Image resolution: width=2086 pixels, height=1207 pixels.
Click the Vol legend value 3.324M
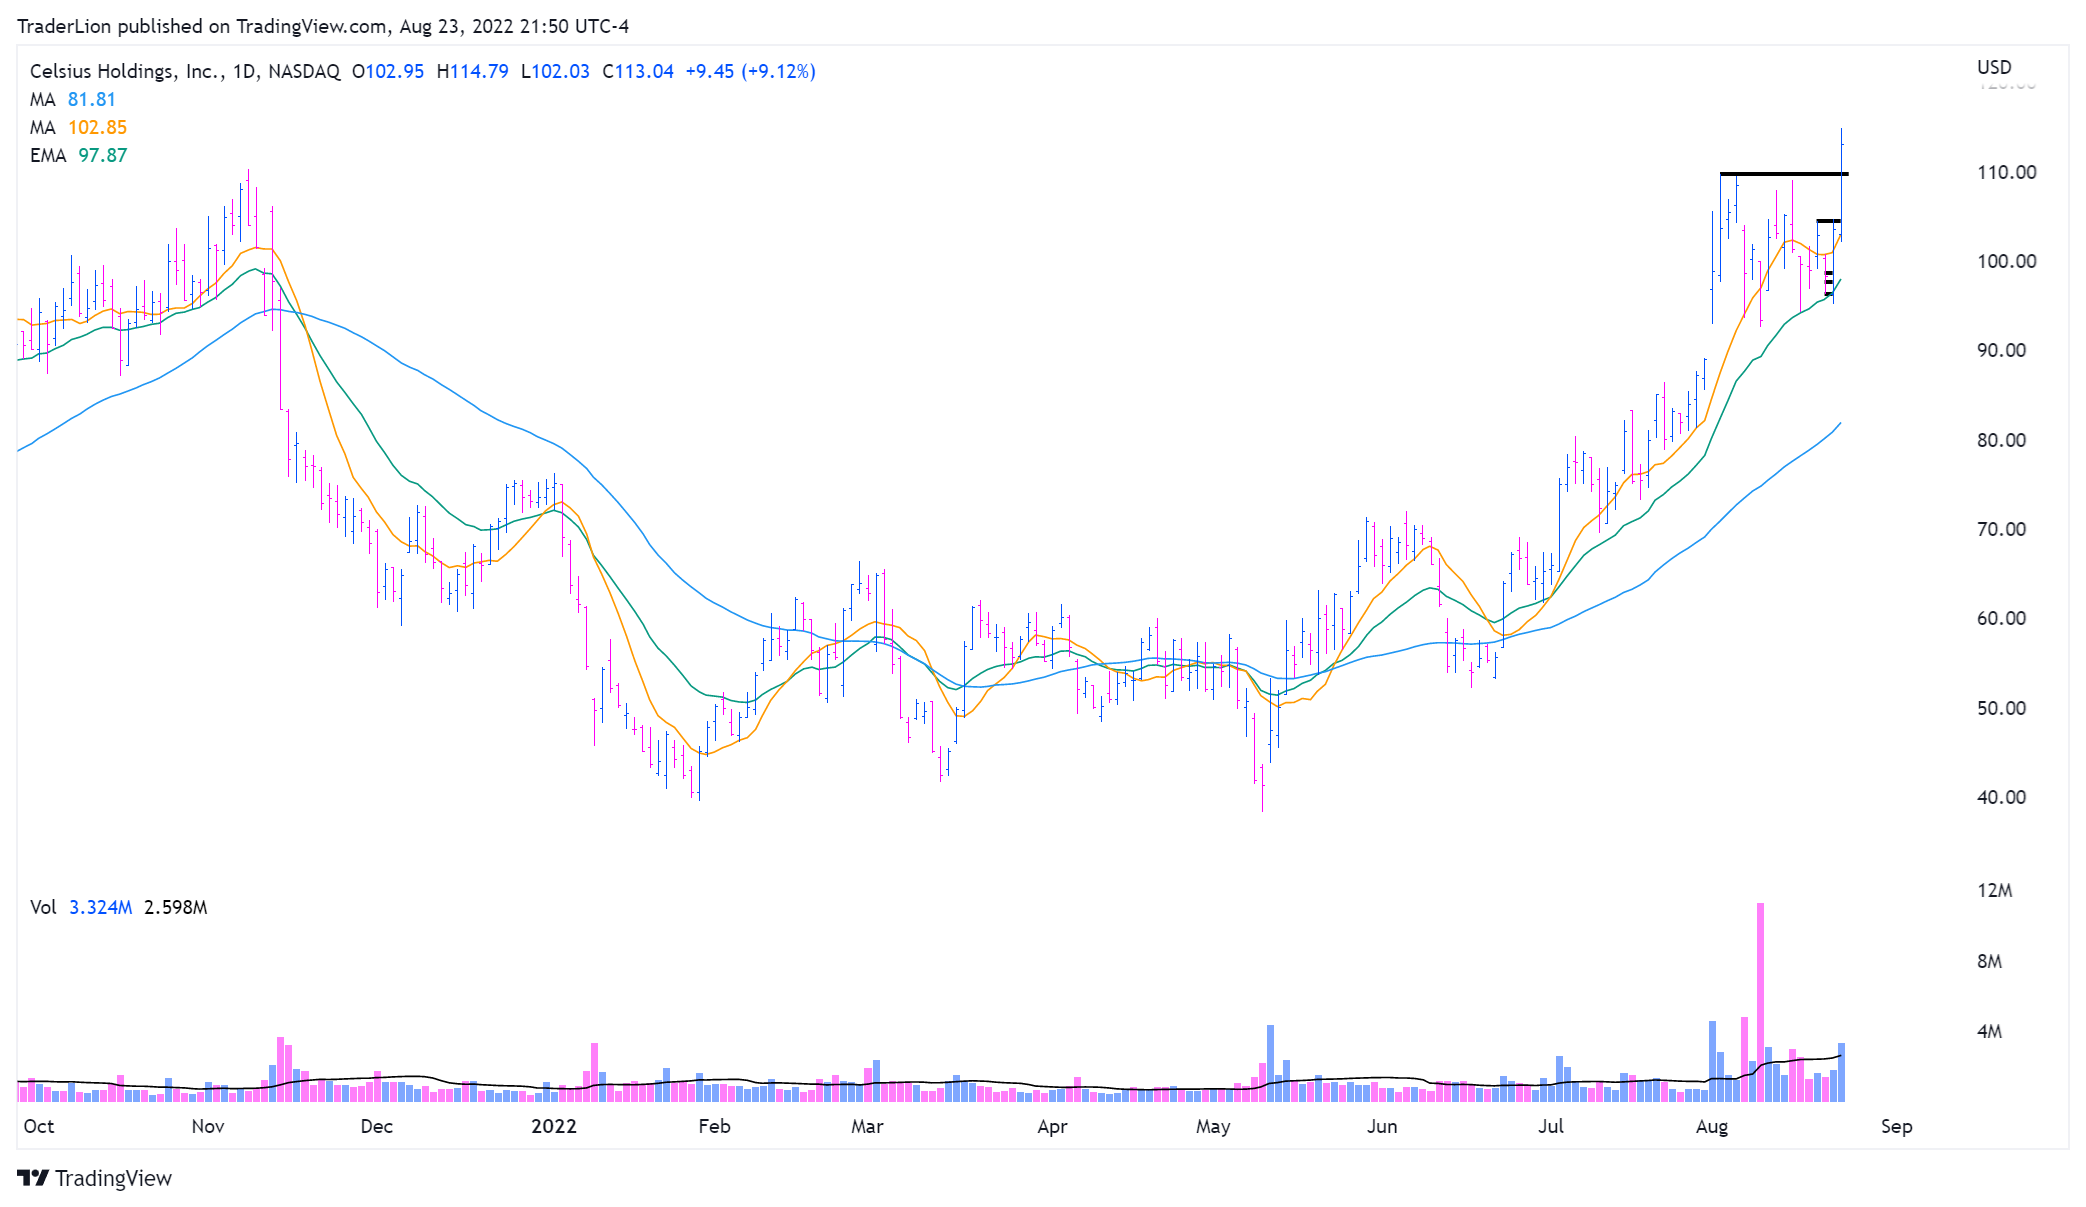100,907
